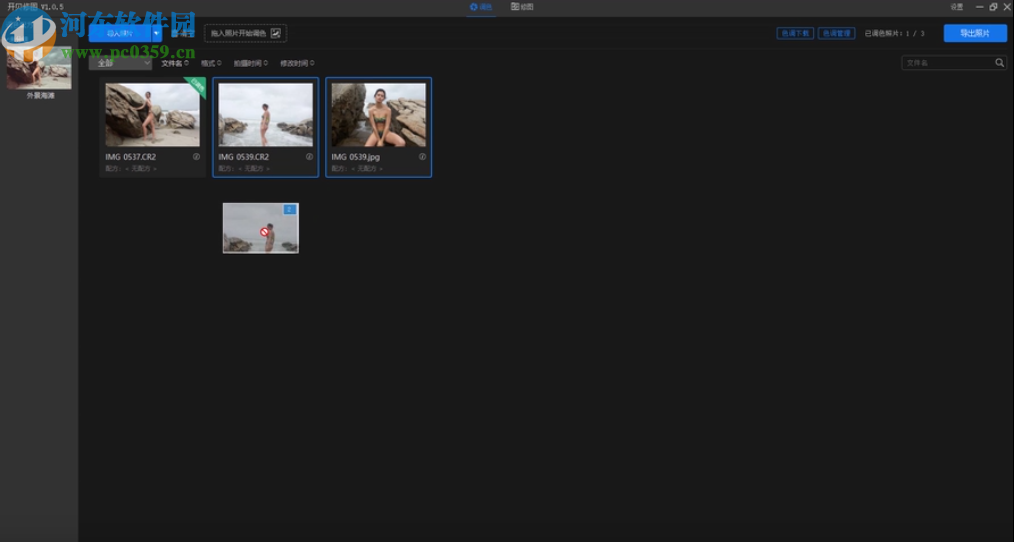Sort photos by 文件名
The height and width of the screenshot is (542, 1014).
point(174,63)
